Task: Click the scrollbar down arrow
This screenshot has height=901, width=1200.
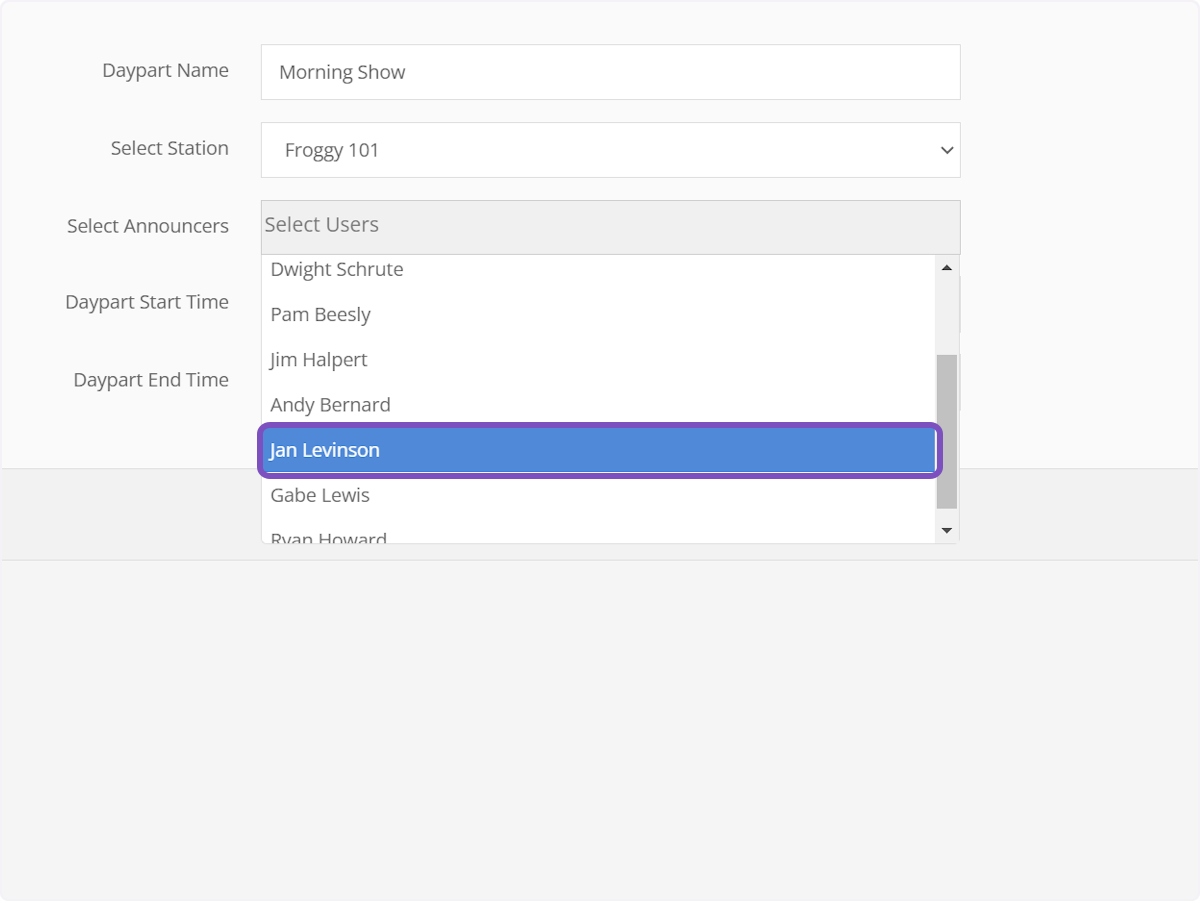Action: [946, 530]
